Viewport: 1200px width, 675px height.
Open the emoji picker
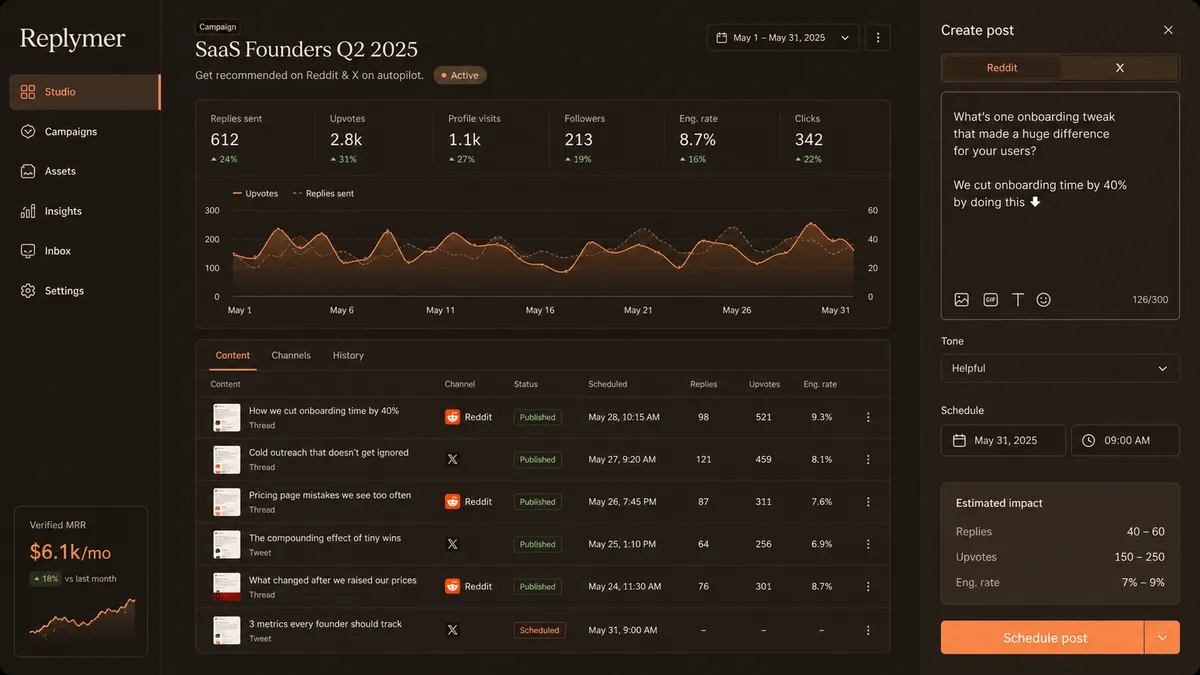click(1044, 300)
